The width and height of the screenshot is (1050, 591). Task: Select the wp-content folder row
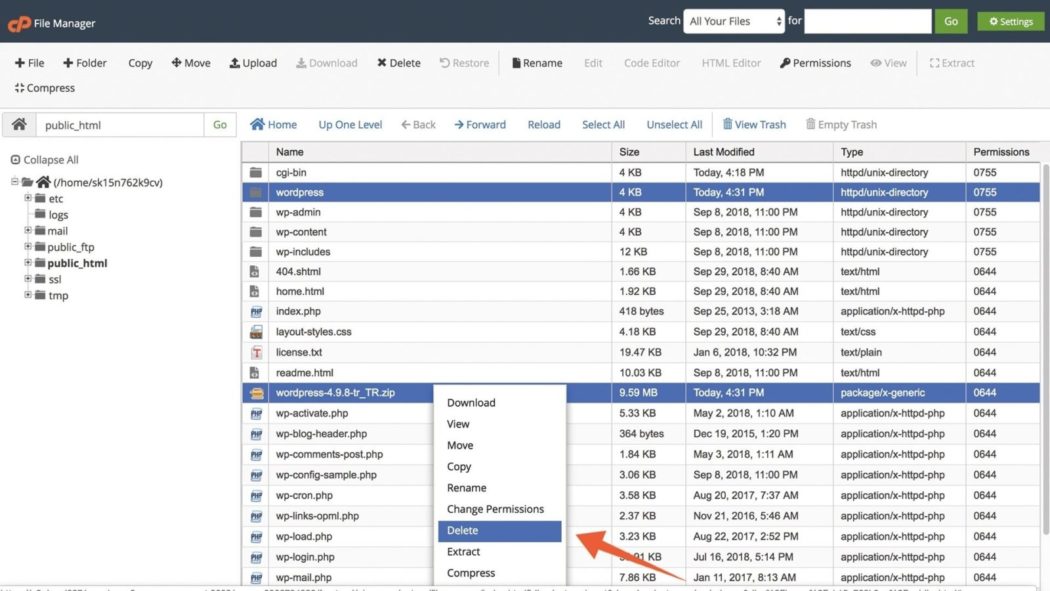coord(641,232)
